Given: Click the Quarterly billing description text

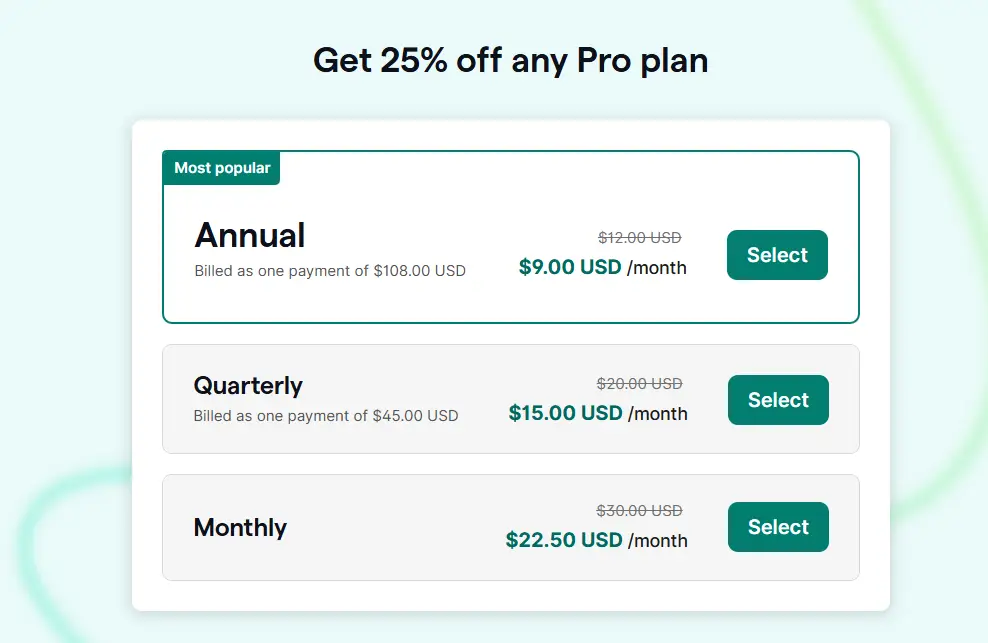Looking at the screenshot, I should pyautogui.click(x=326, y=415).
